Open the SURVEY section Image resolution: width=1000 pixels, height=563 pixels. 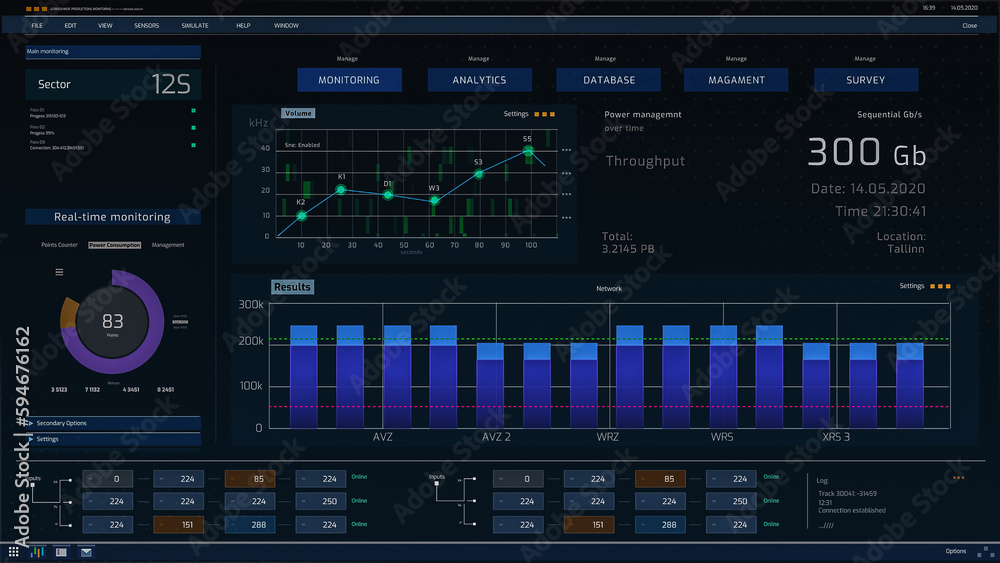(x=866, y=80)
